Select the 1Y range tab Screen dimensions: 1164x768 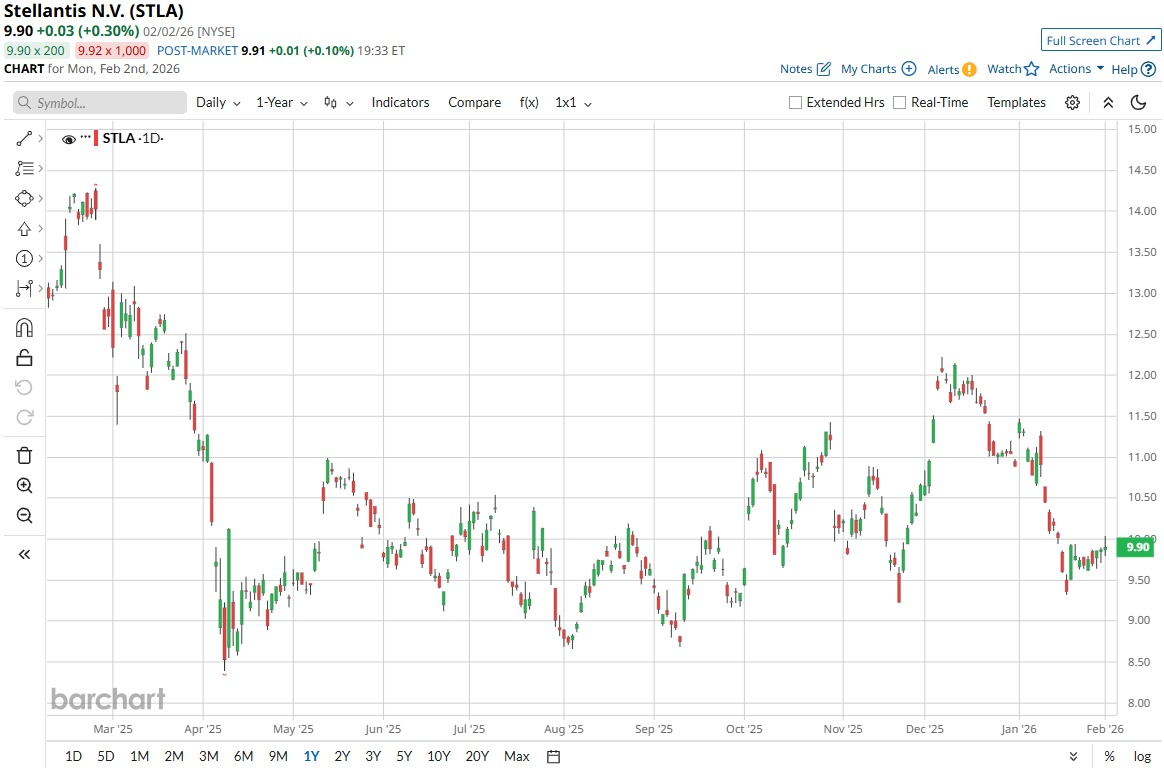[x=311, y=755]
